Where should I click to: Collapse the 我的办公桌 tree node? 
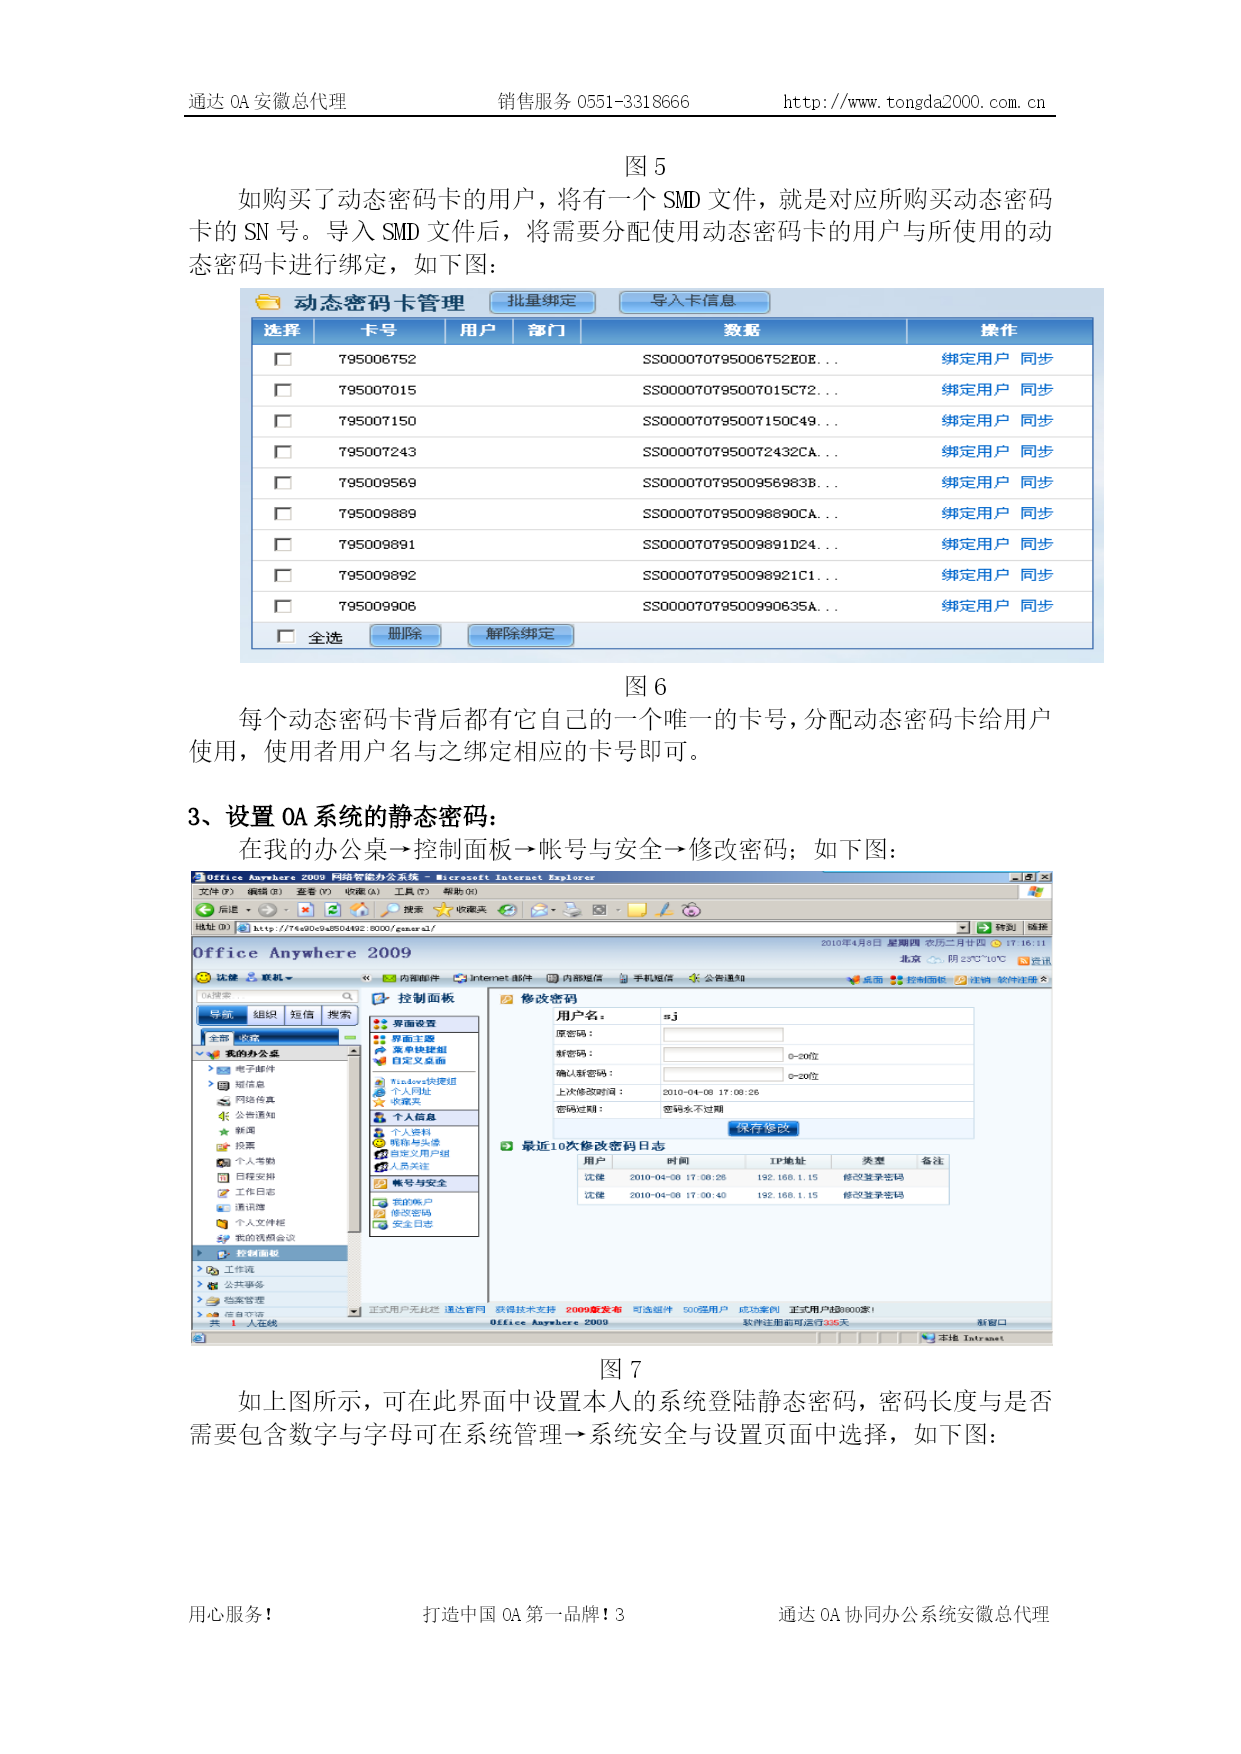pos(200,1053)
